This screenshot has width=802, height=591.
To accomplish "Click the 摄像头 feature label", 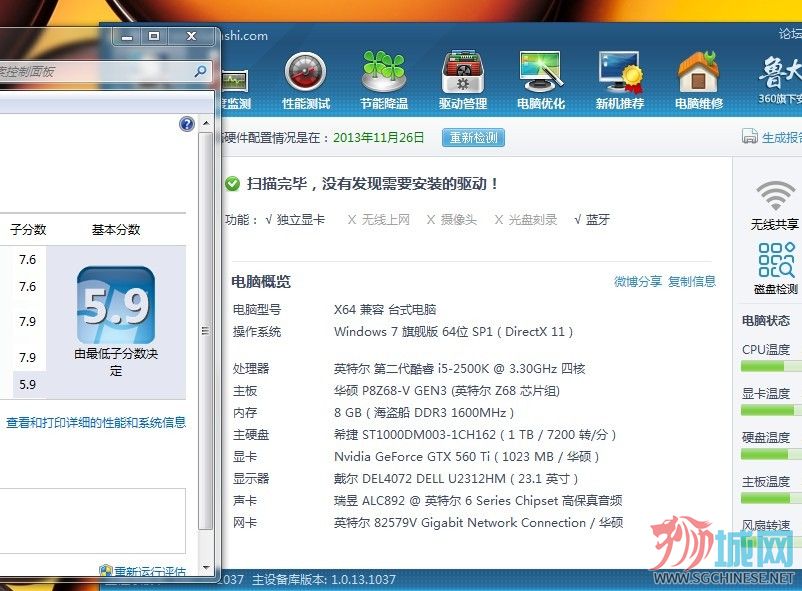I will point(459,220).
